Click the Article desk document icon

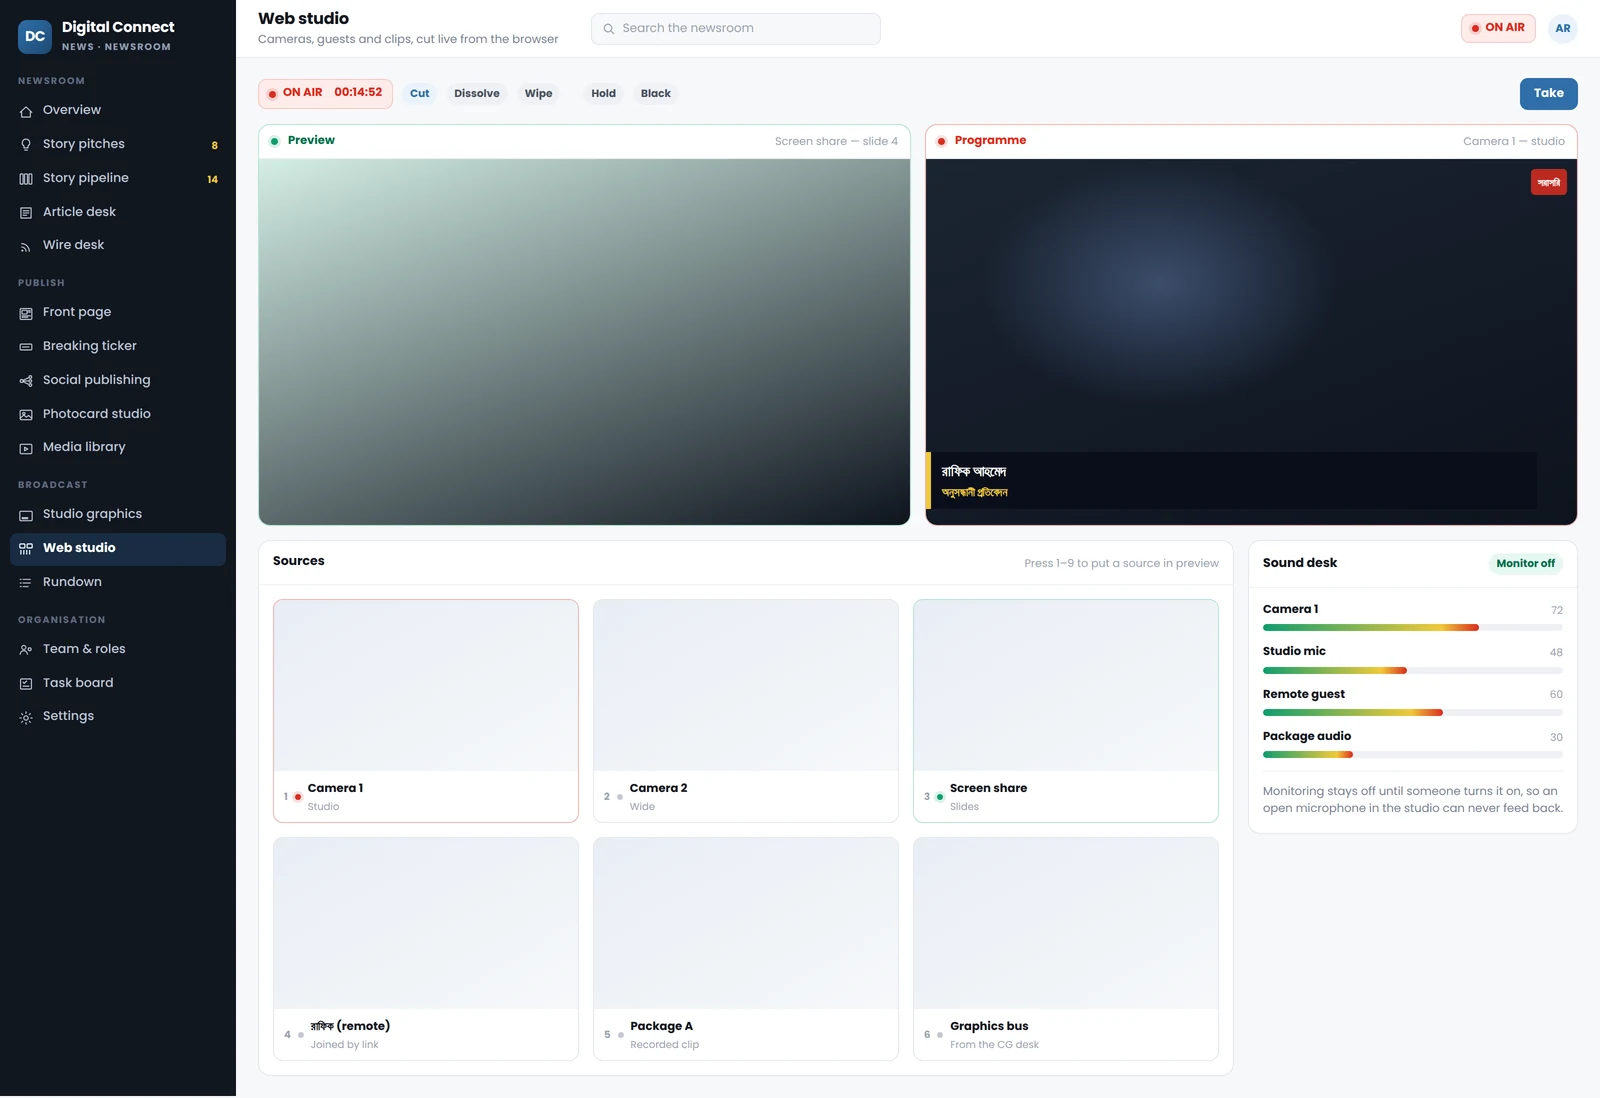coord(26,213)
